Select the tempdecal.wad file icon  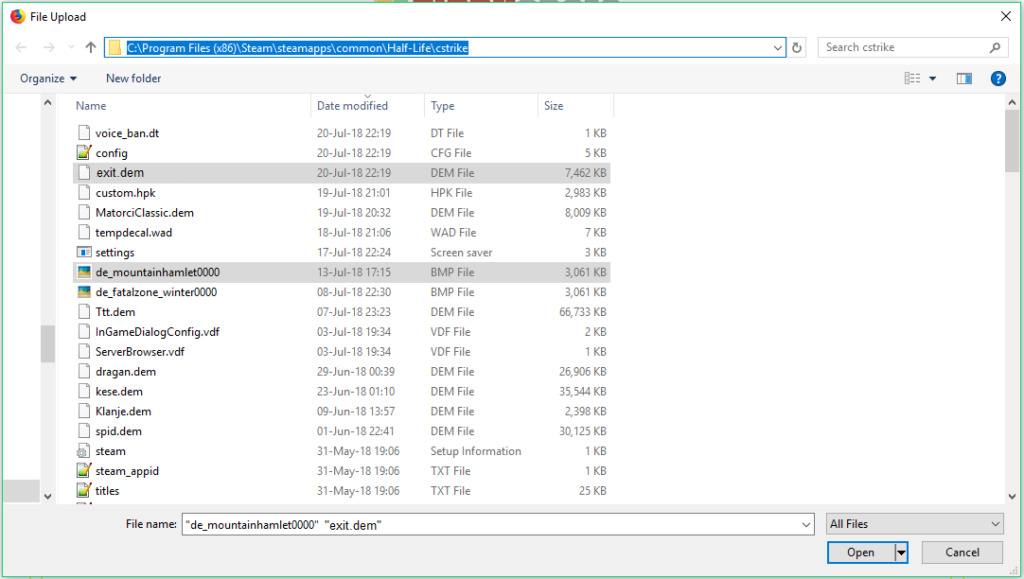(x=84, y=232)
